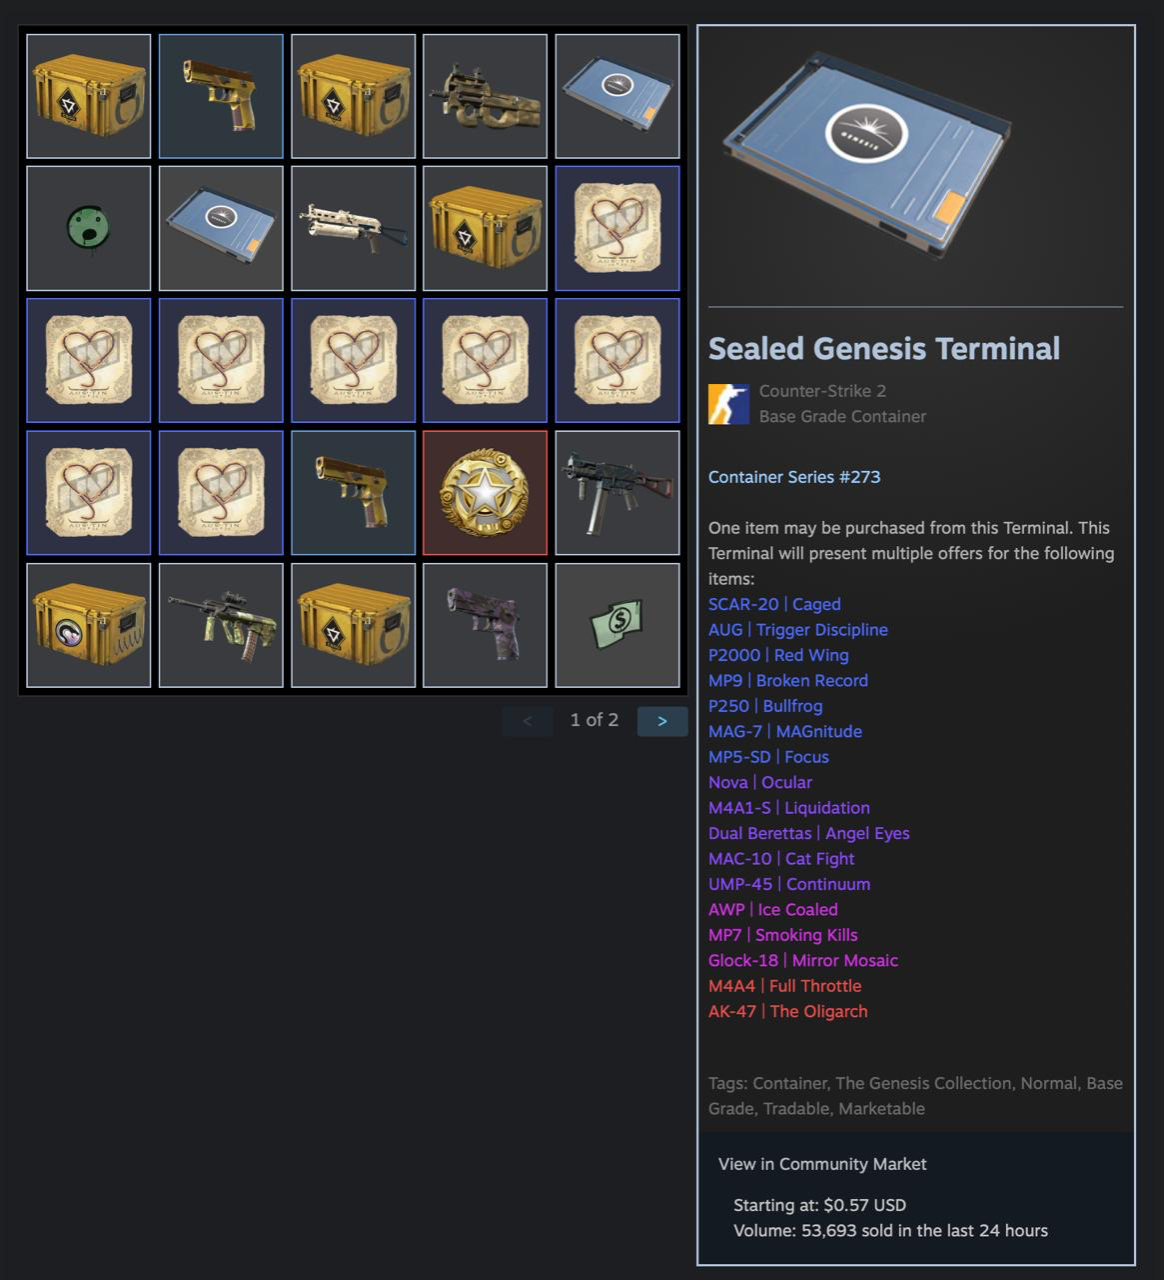Open Glock-18 | Mirror Mosaic link
Viewport: 1164px width, 1280px height.
(803, 960)
